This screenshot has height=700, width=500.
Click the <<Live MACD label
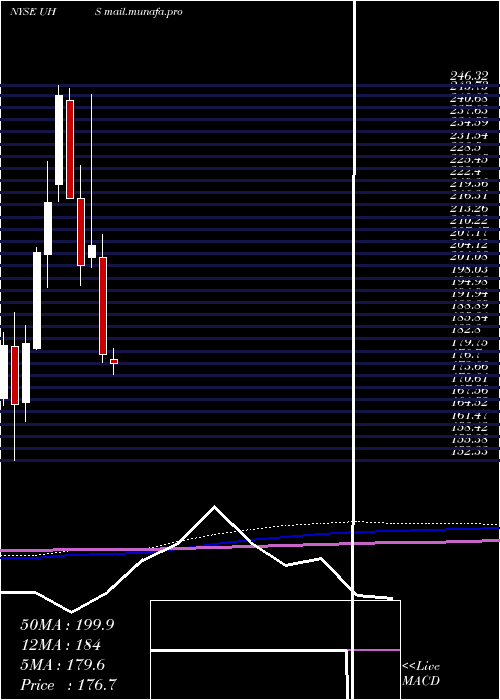click(421, 673)
